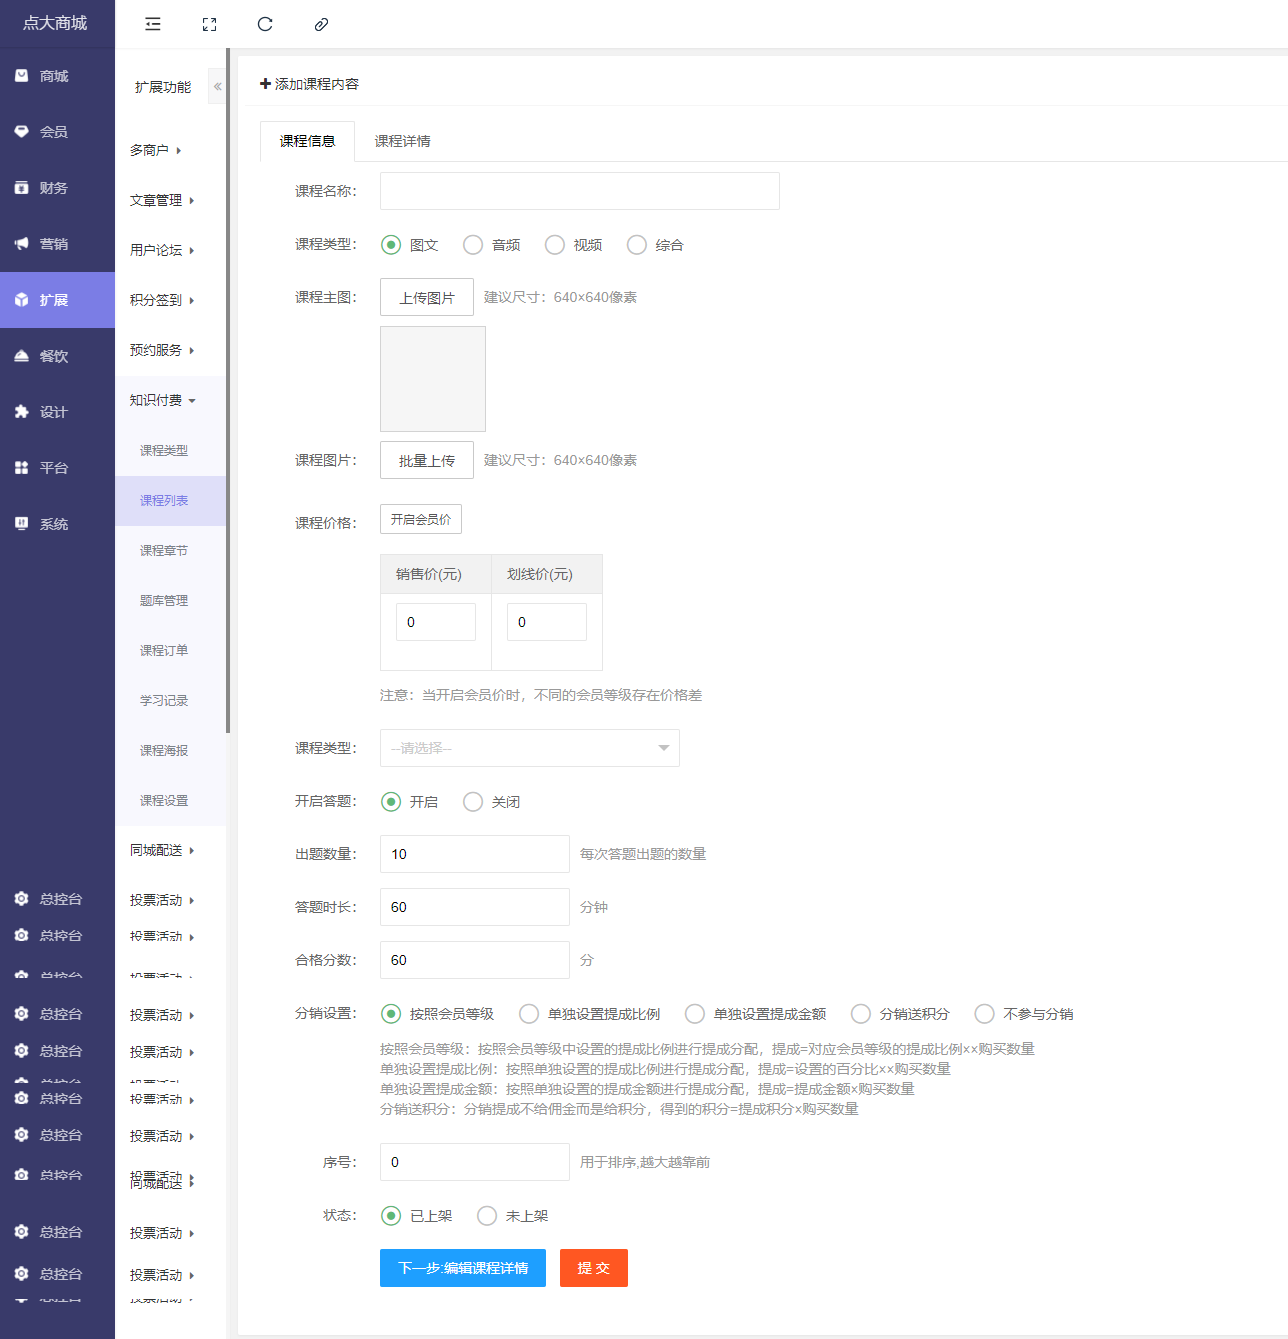1288x1339 pixels.
Task: Open the 平台 grid icon
Action: (x=22, y=468)
